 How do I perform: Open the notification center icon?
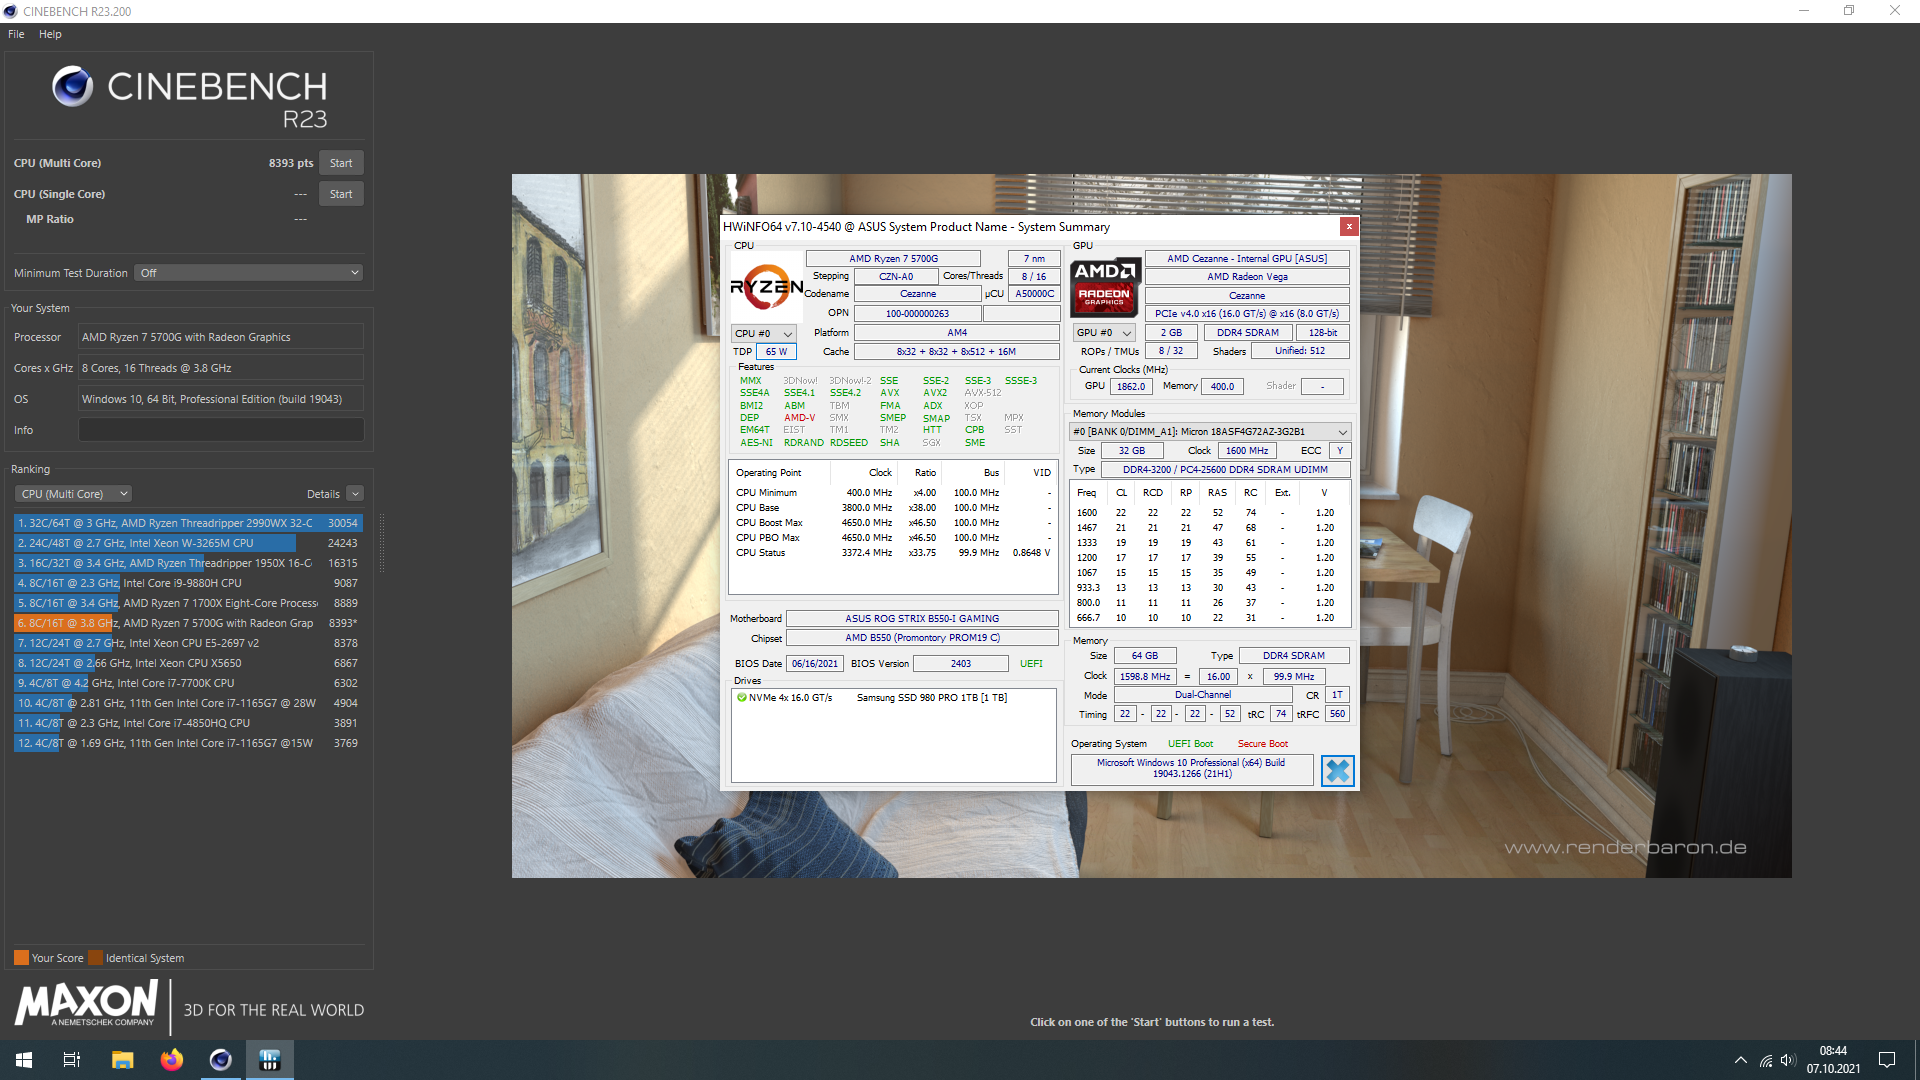click(1886, 1060)
